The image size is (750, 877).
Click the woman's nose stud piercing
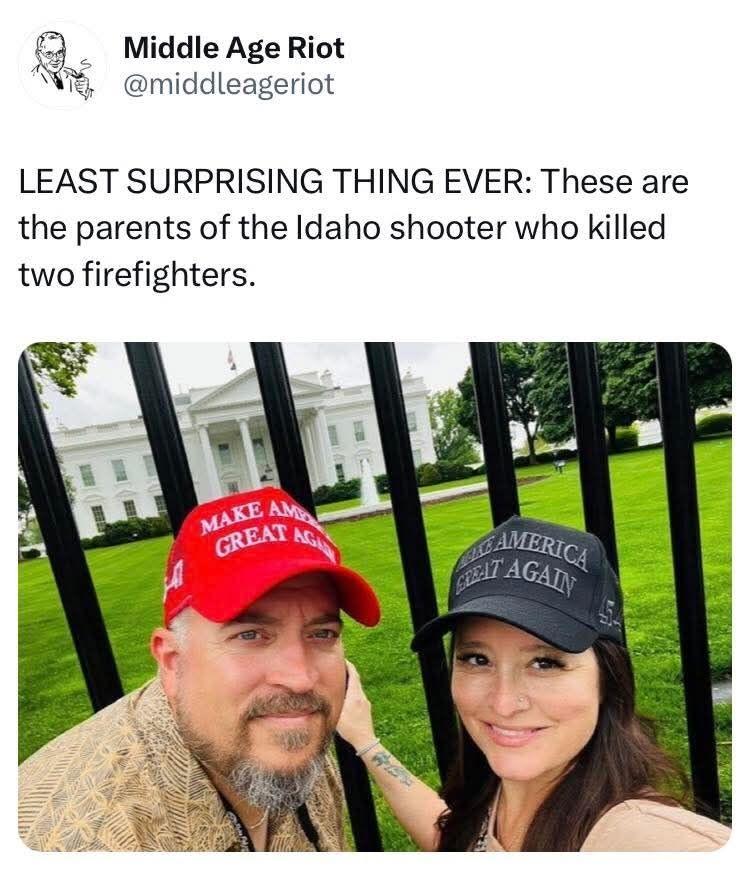pos(522,699)
